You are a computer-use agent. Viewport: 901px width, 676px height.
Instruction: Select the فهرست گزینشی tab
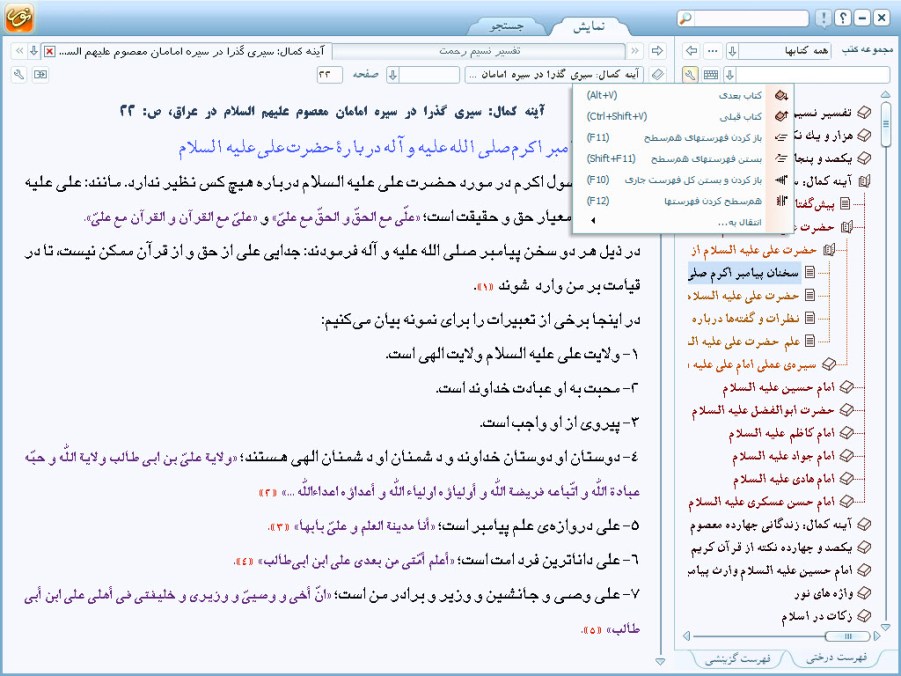[737, 659]
